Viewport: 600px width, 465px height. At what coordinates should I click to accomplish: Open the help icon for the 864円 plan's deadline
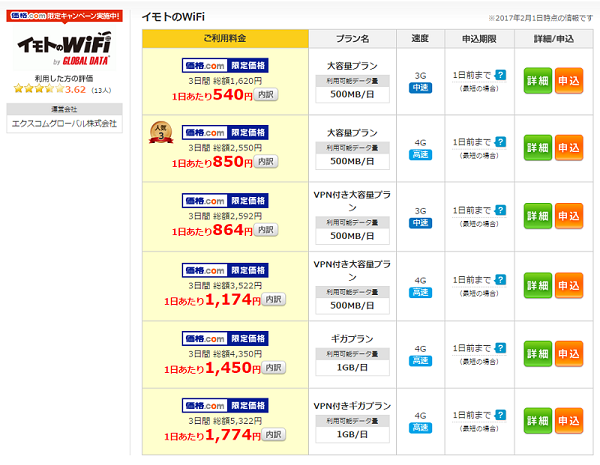click(x=501, y=210)
